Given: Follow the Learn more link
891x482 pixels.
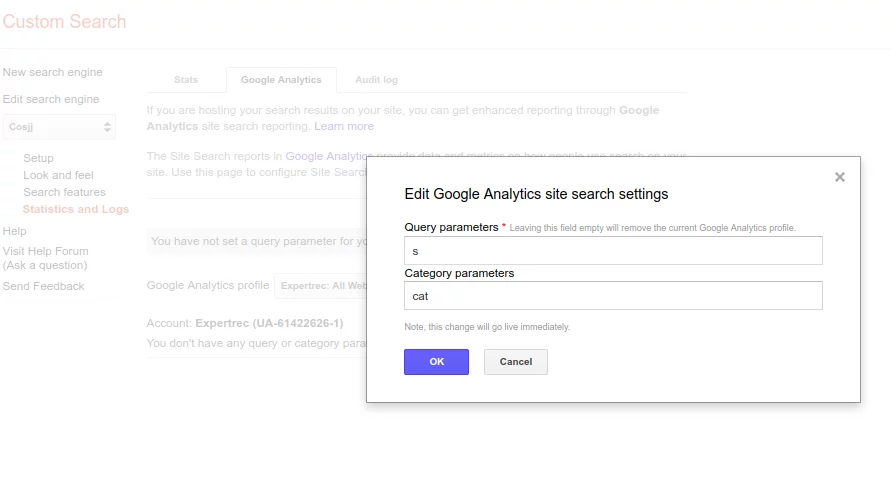Looking at the screenshot, I should [x=343, y=126].
